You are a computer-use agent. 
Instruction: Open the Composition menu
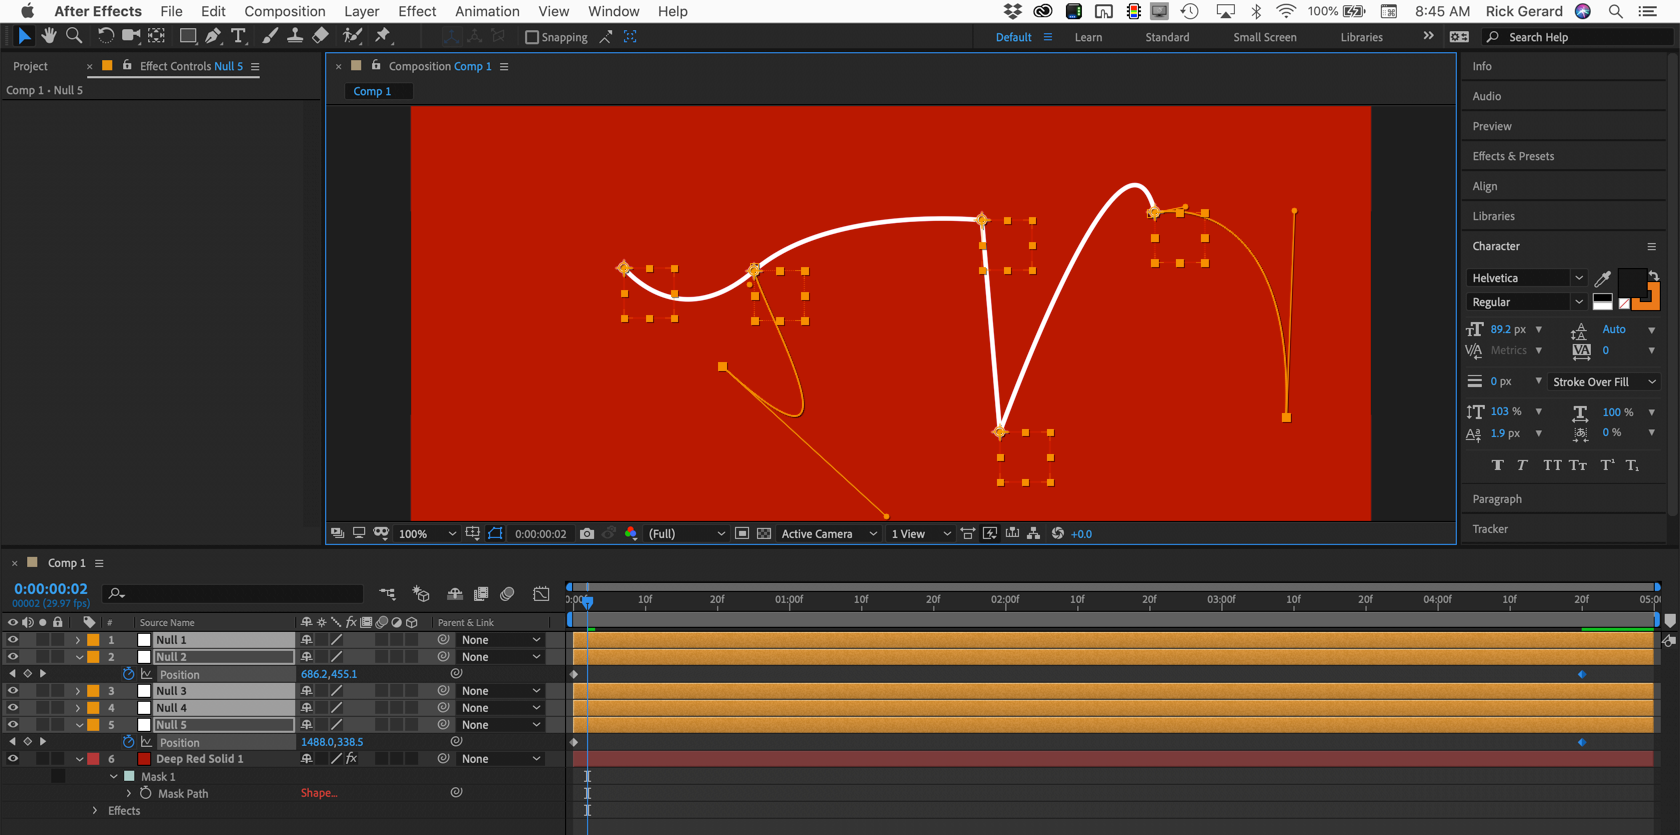pos(285,11)
